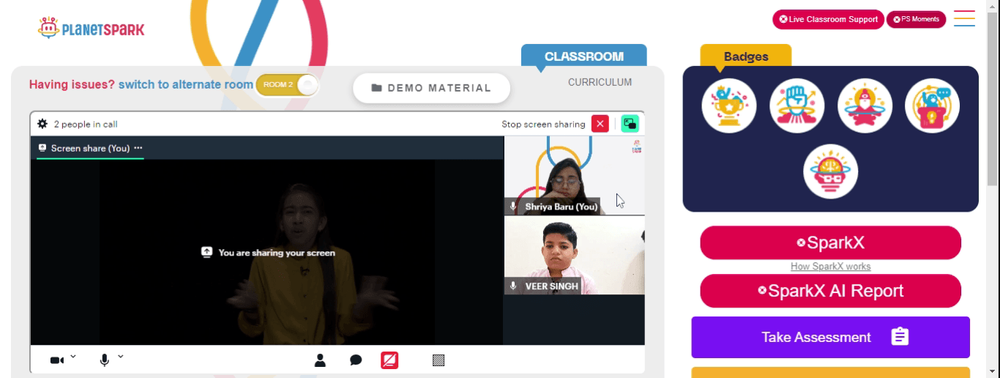Click the red X to stop screen sharing
1000x378 pixels.
point(599,124)
